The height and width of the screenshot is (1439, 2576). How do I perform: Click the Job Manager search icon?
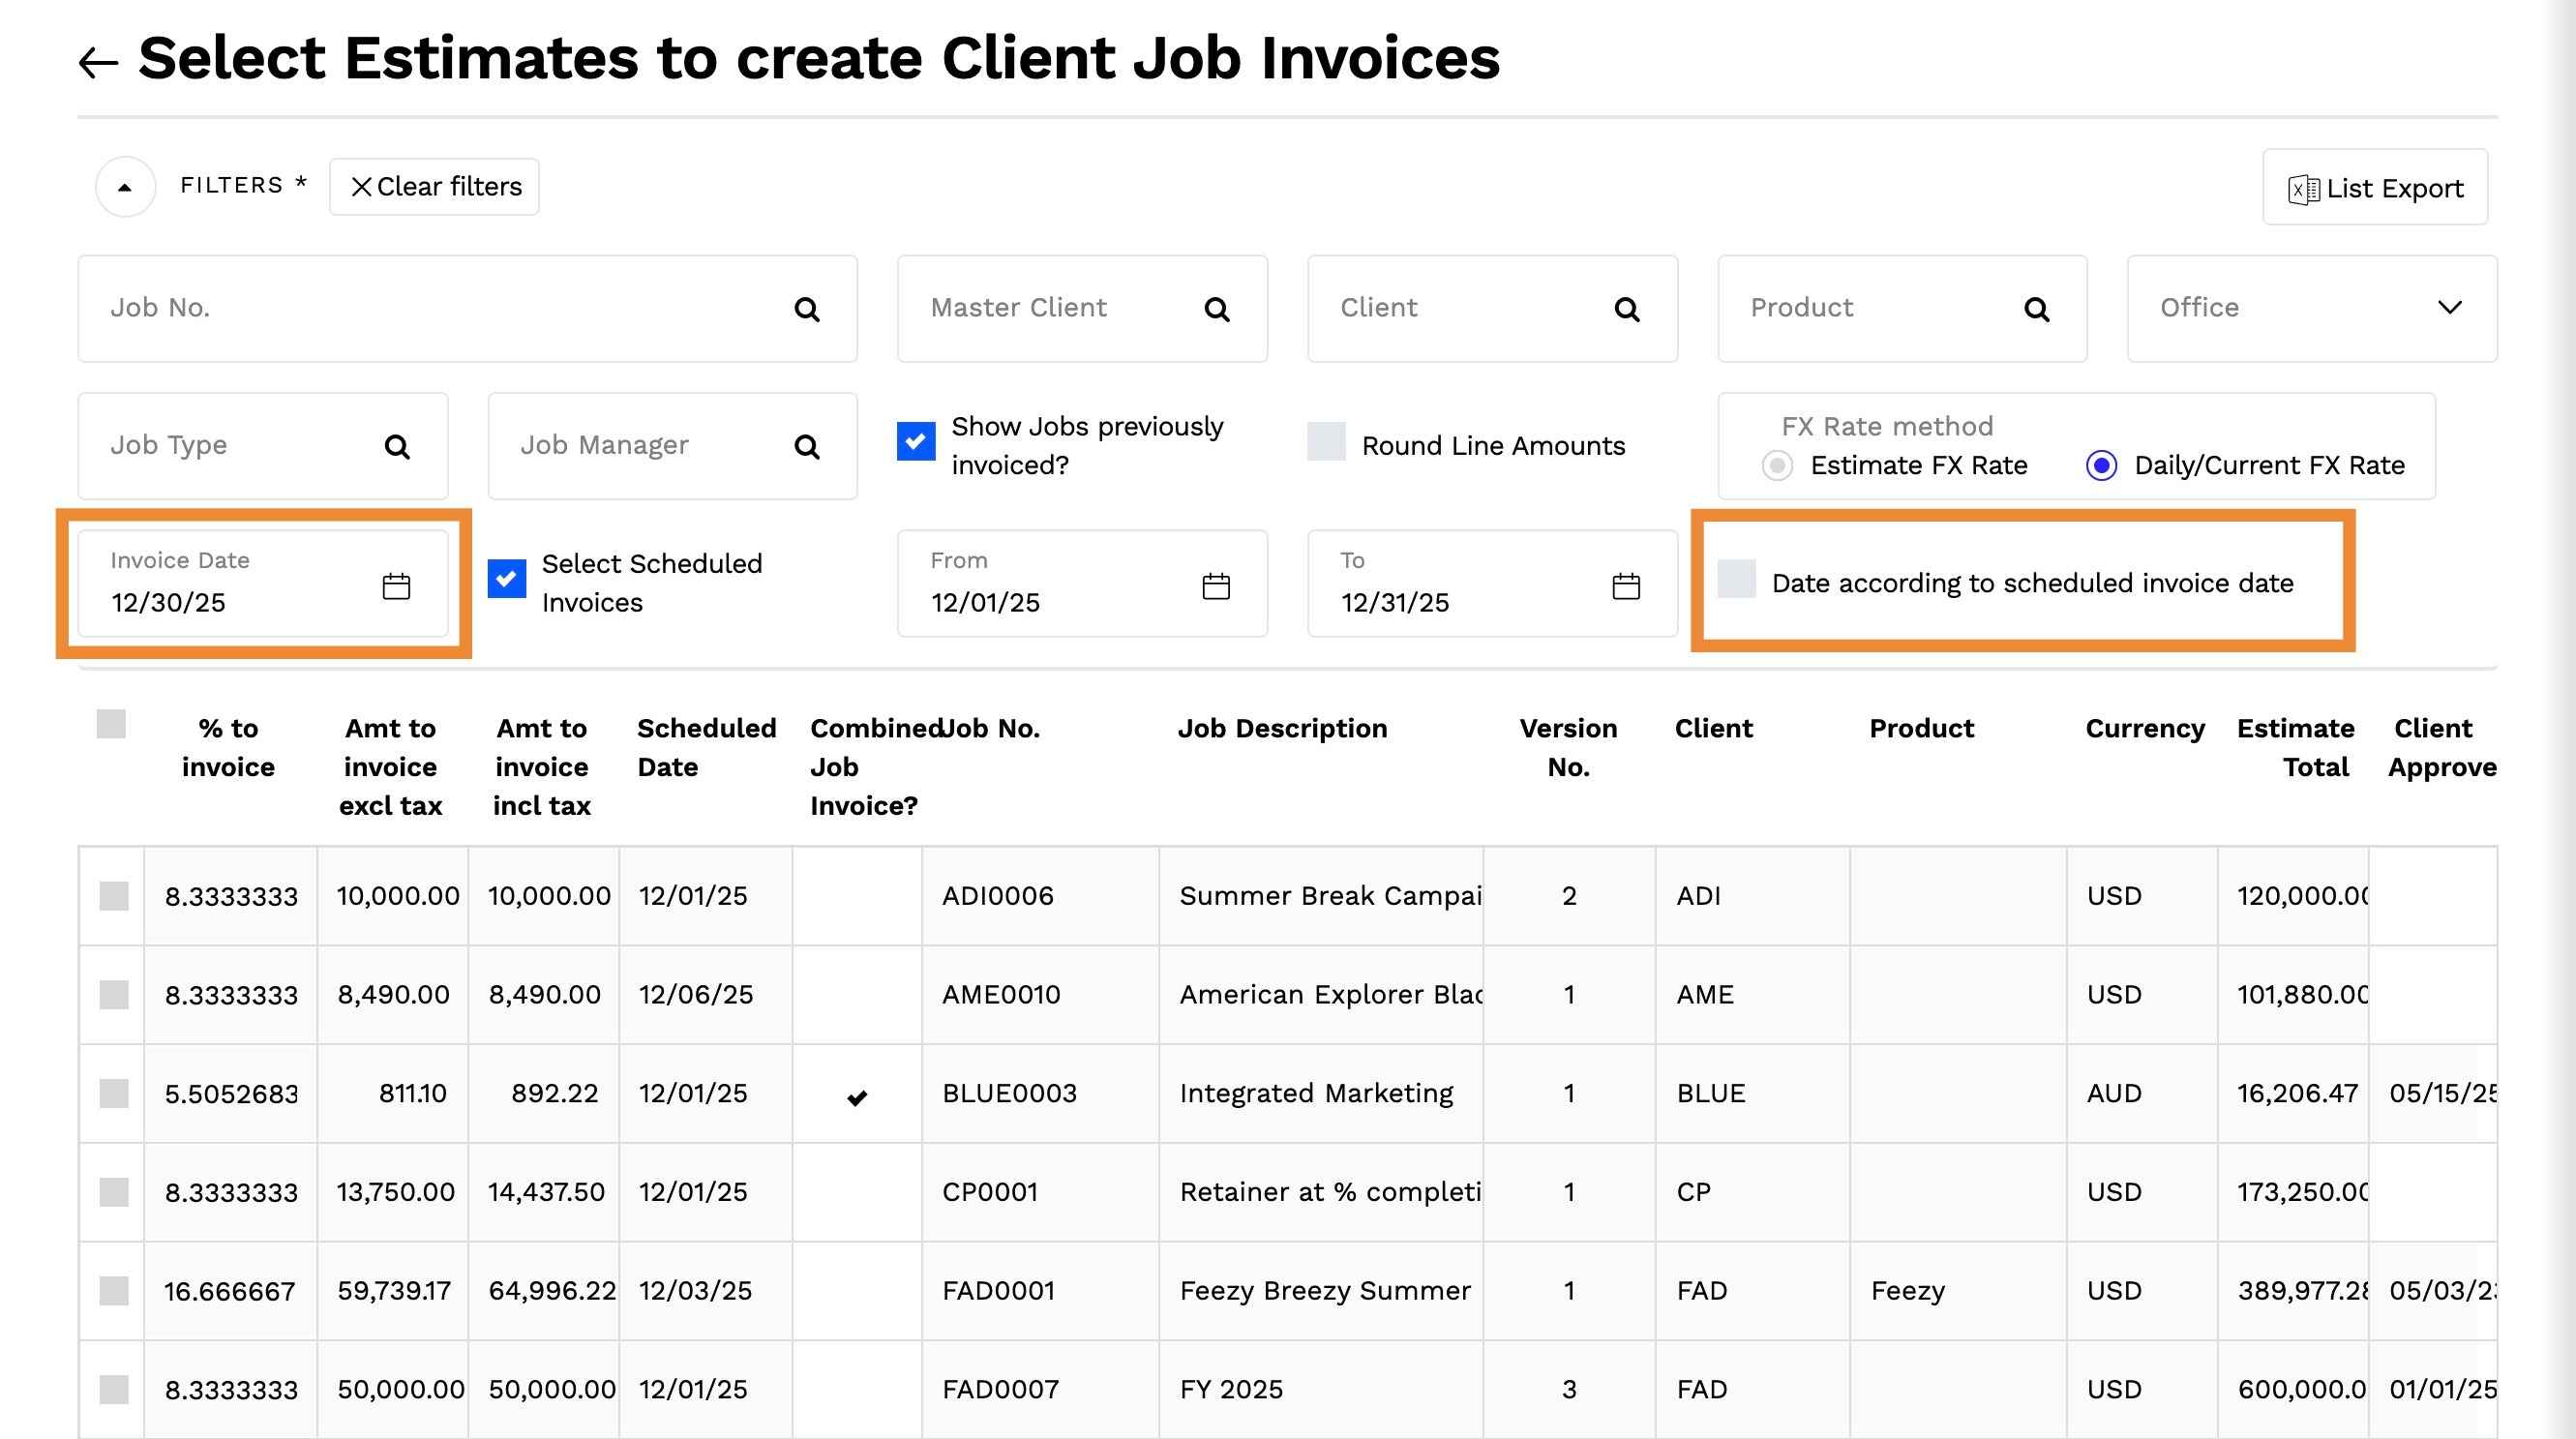pyautogui.click(x=807, y=446)
